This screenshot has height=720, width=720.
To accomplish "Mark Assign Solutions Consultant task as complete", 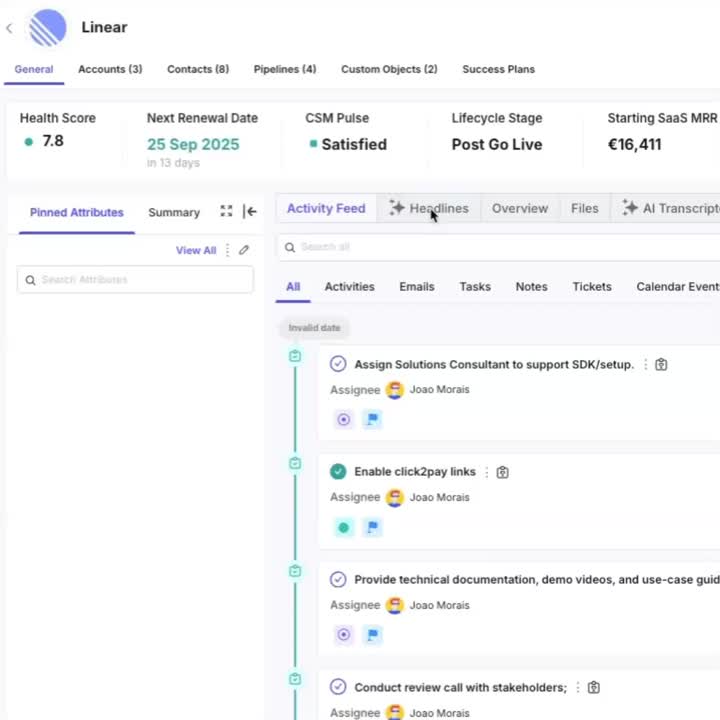I will pos(338,364).
